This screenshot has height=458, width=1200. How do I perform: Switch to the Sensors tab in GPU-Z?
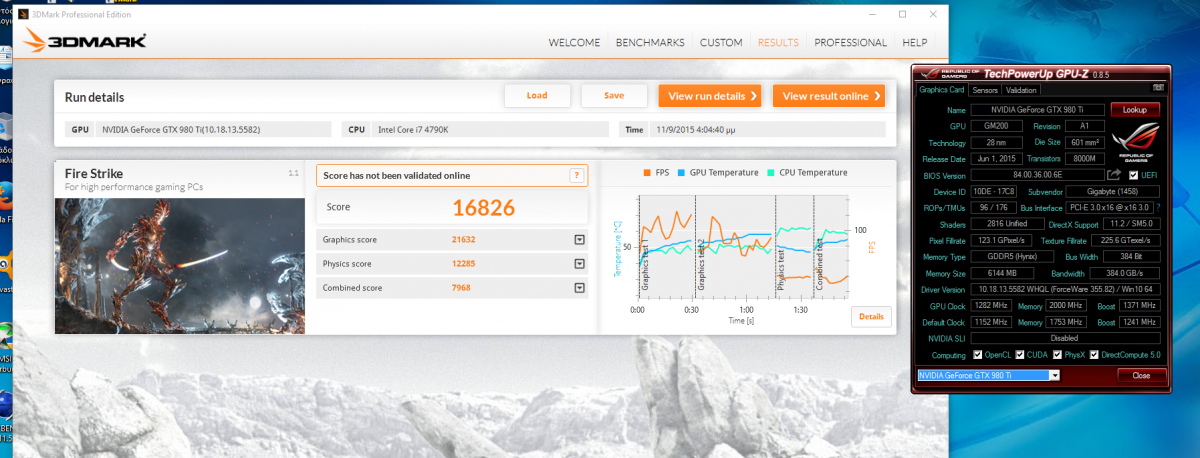pos(985,90)
